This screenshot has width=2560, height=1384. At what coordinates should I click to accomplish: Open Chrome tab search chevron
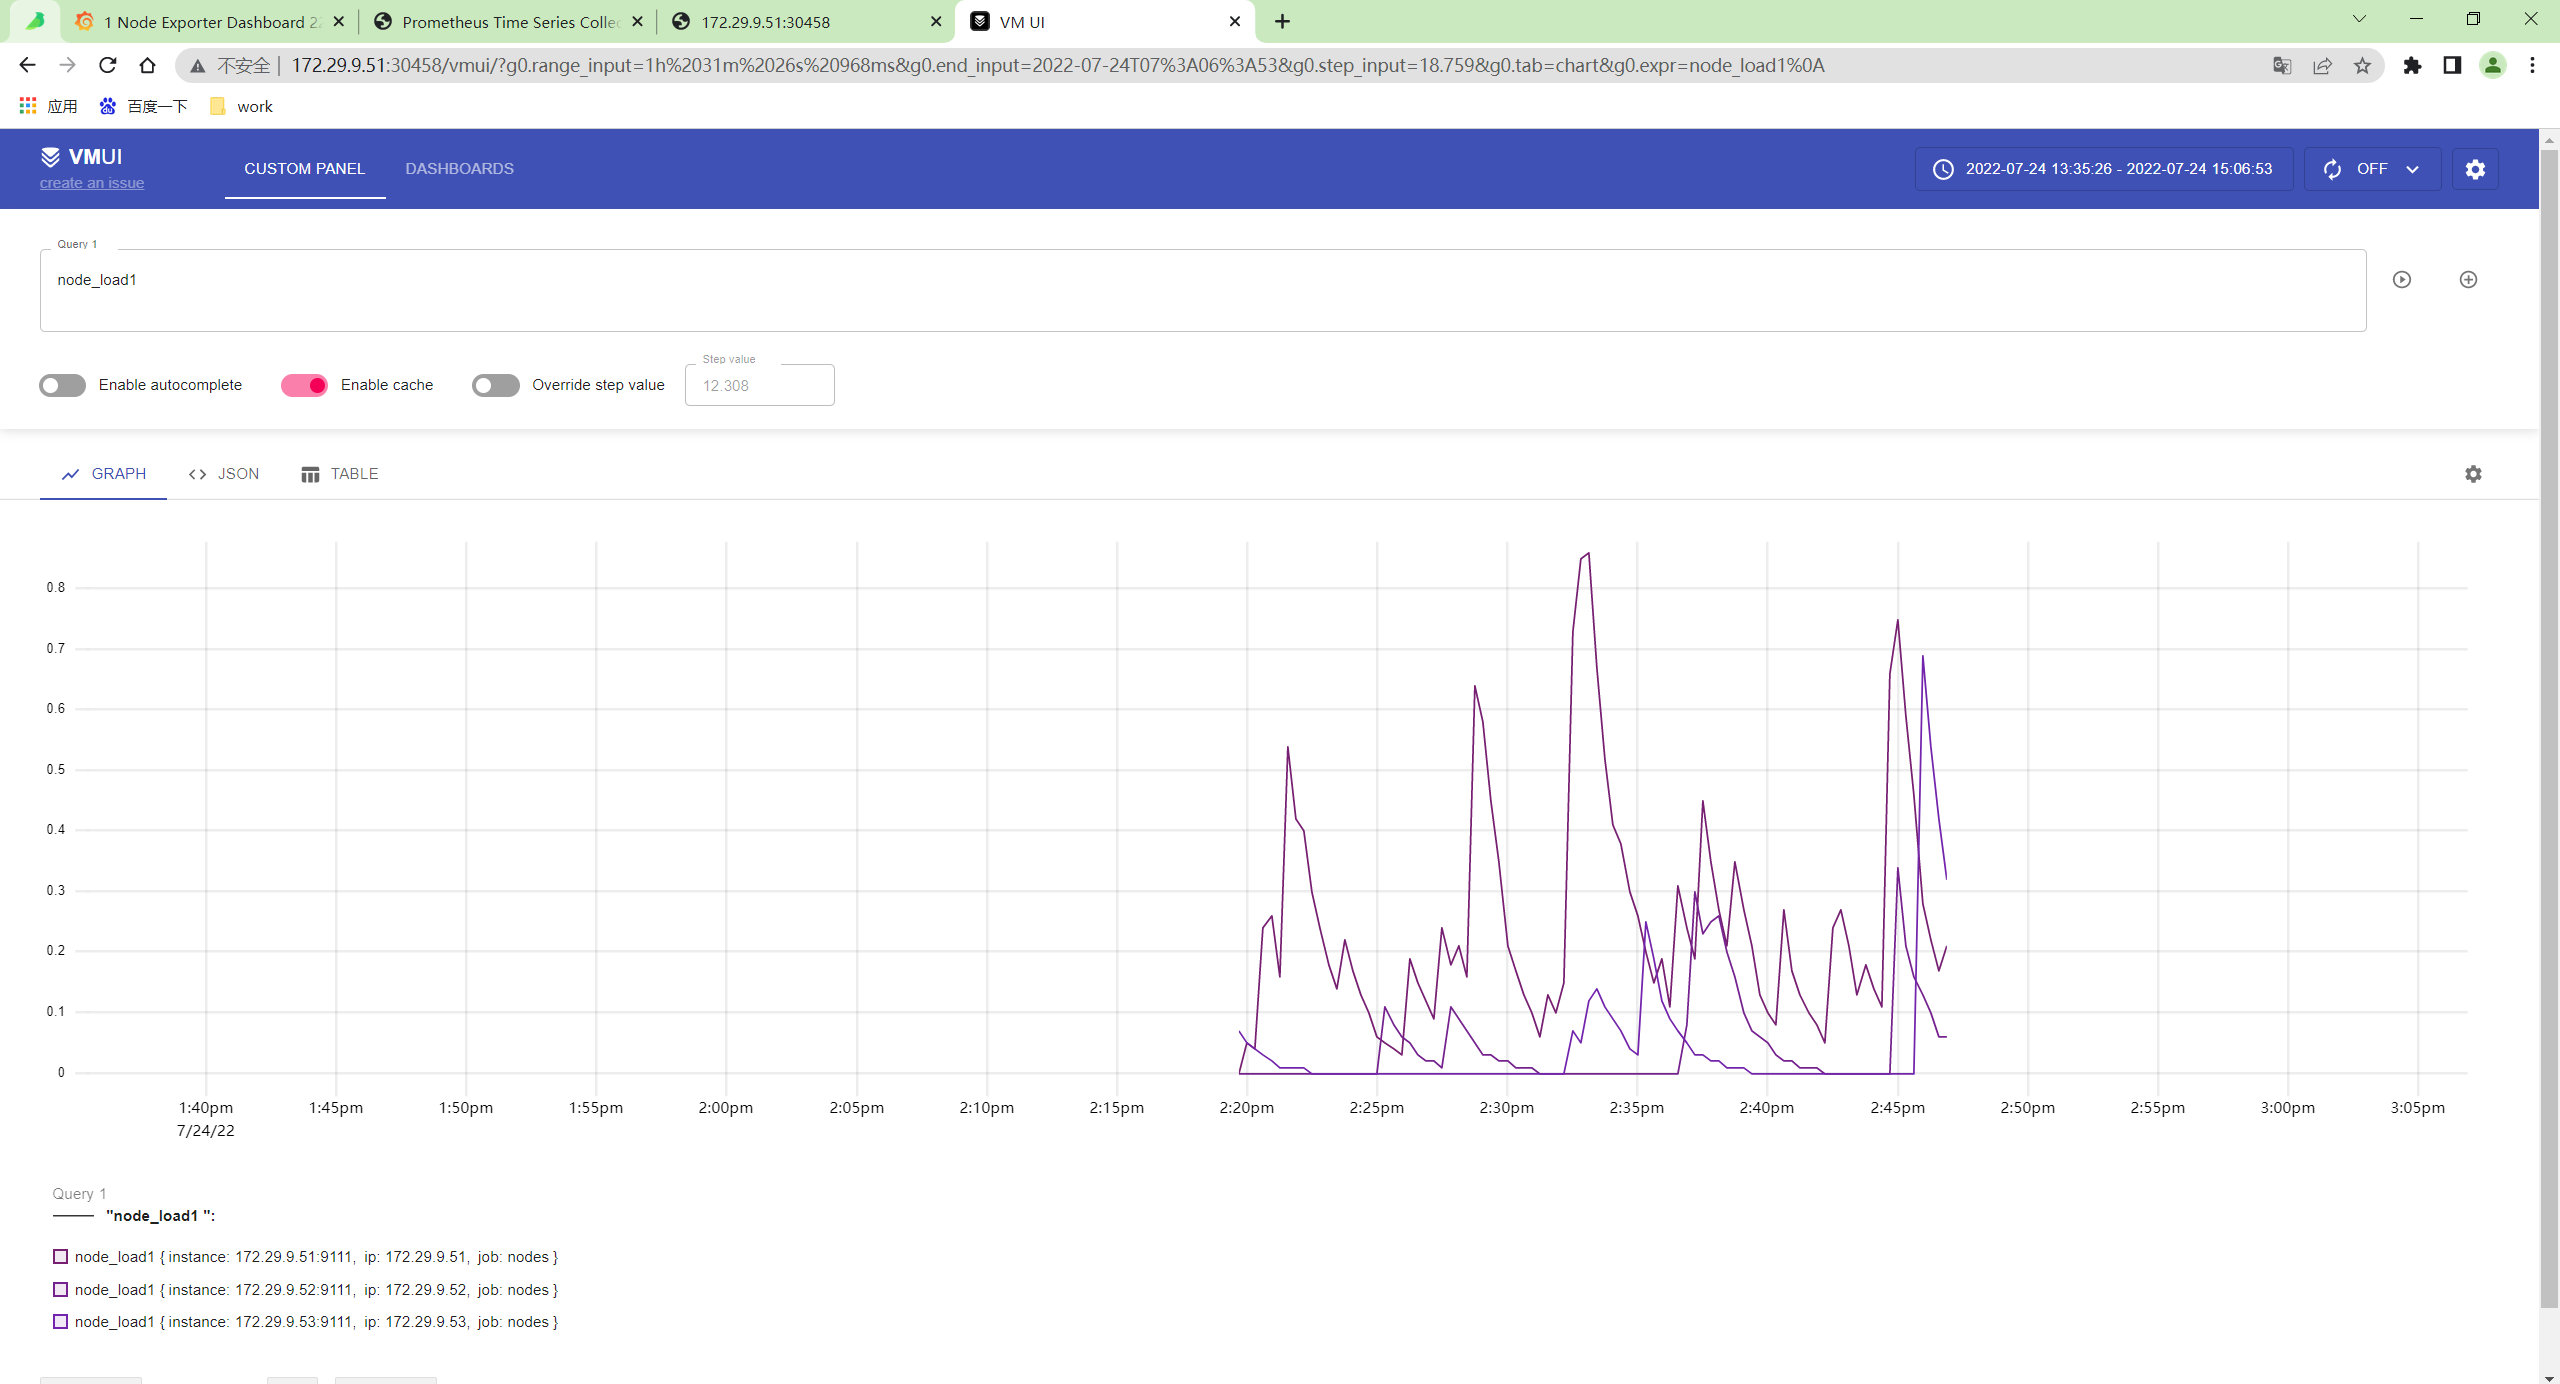[x=2359, y=20]
